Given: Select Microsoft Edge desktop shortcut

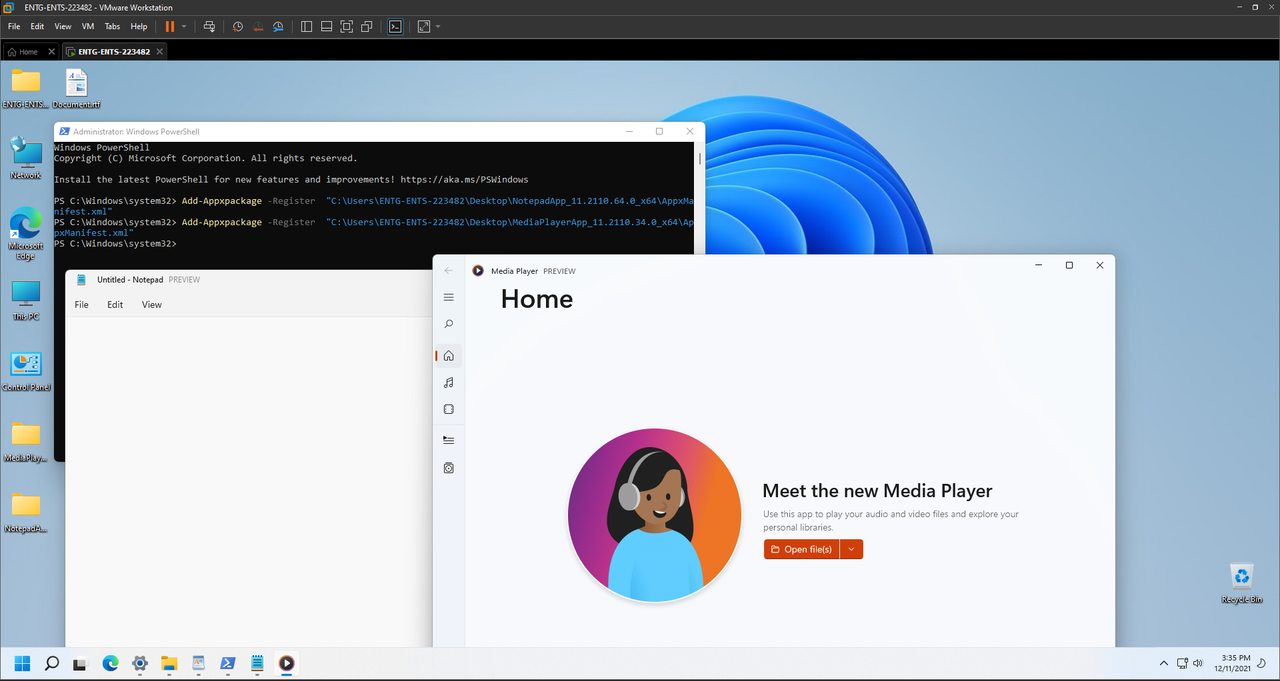Looking at the screenshot, I should coord(26,234).
